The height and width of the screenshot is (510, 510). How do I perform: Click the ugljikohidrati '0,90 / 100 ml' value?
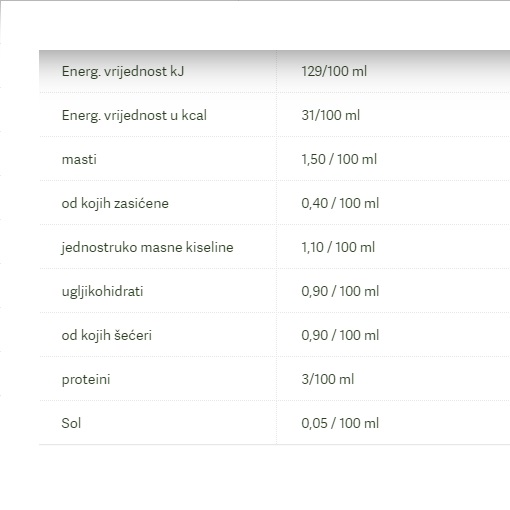340,291
